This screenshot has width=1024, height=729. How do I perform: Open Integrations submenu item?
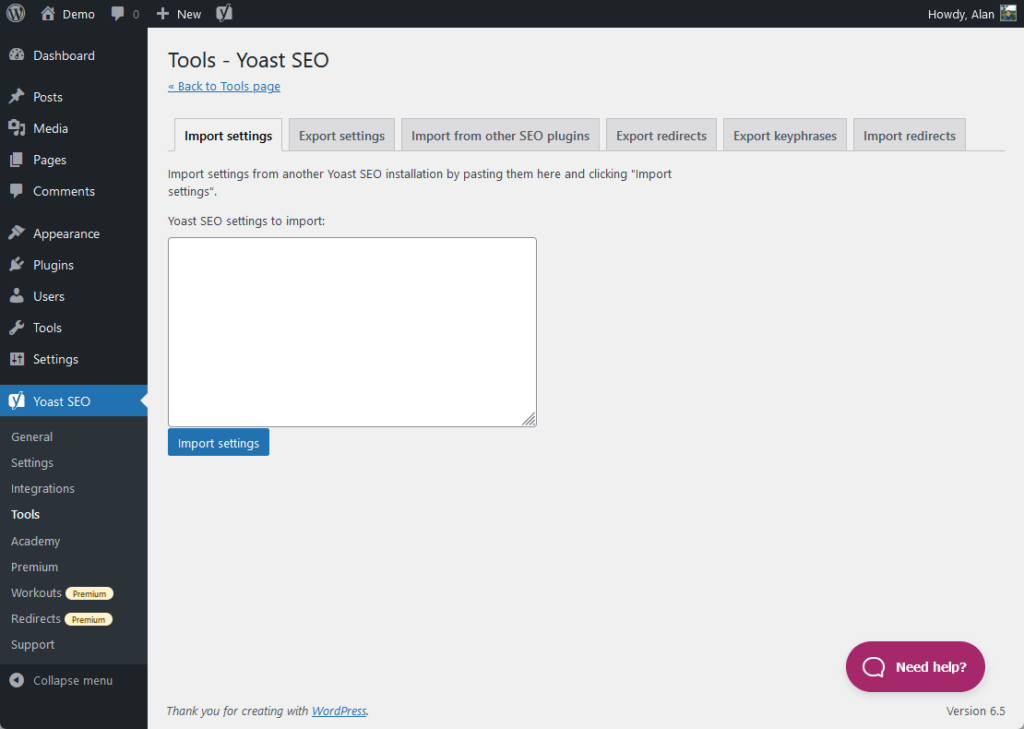pos(42,489)
